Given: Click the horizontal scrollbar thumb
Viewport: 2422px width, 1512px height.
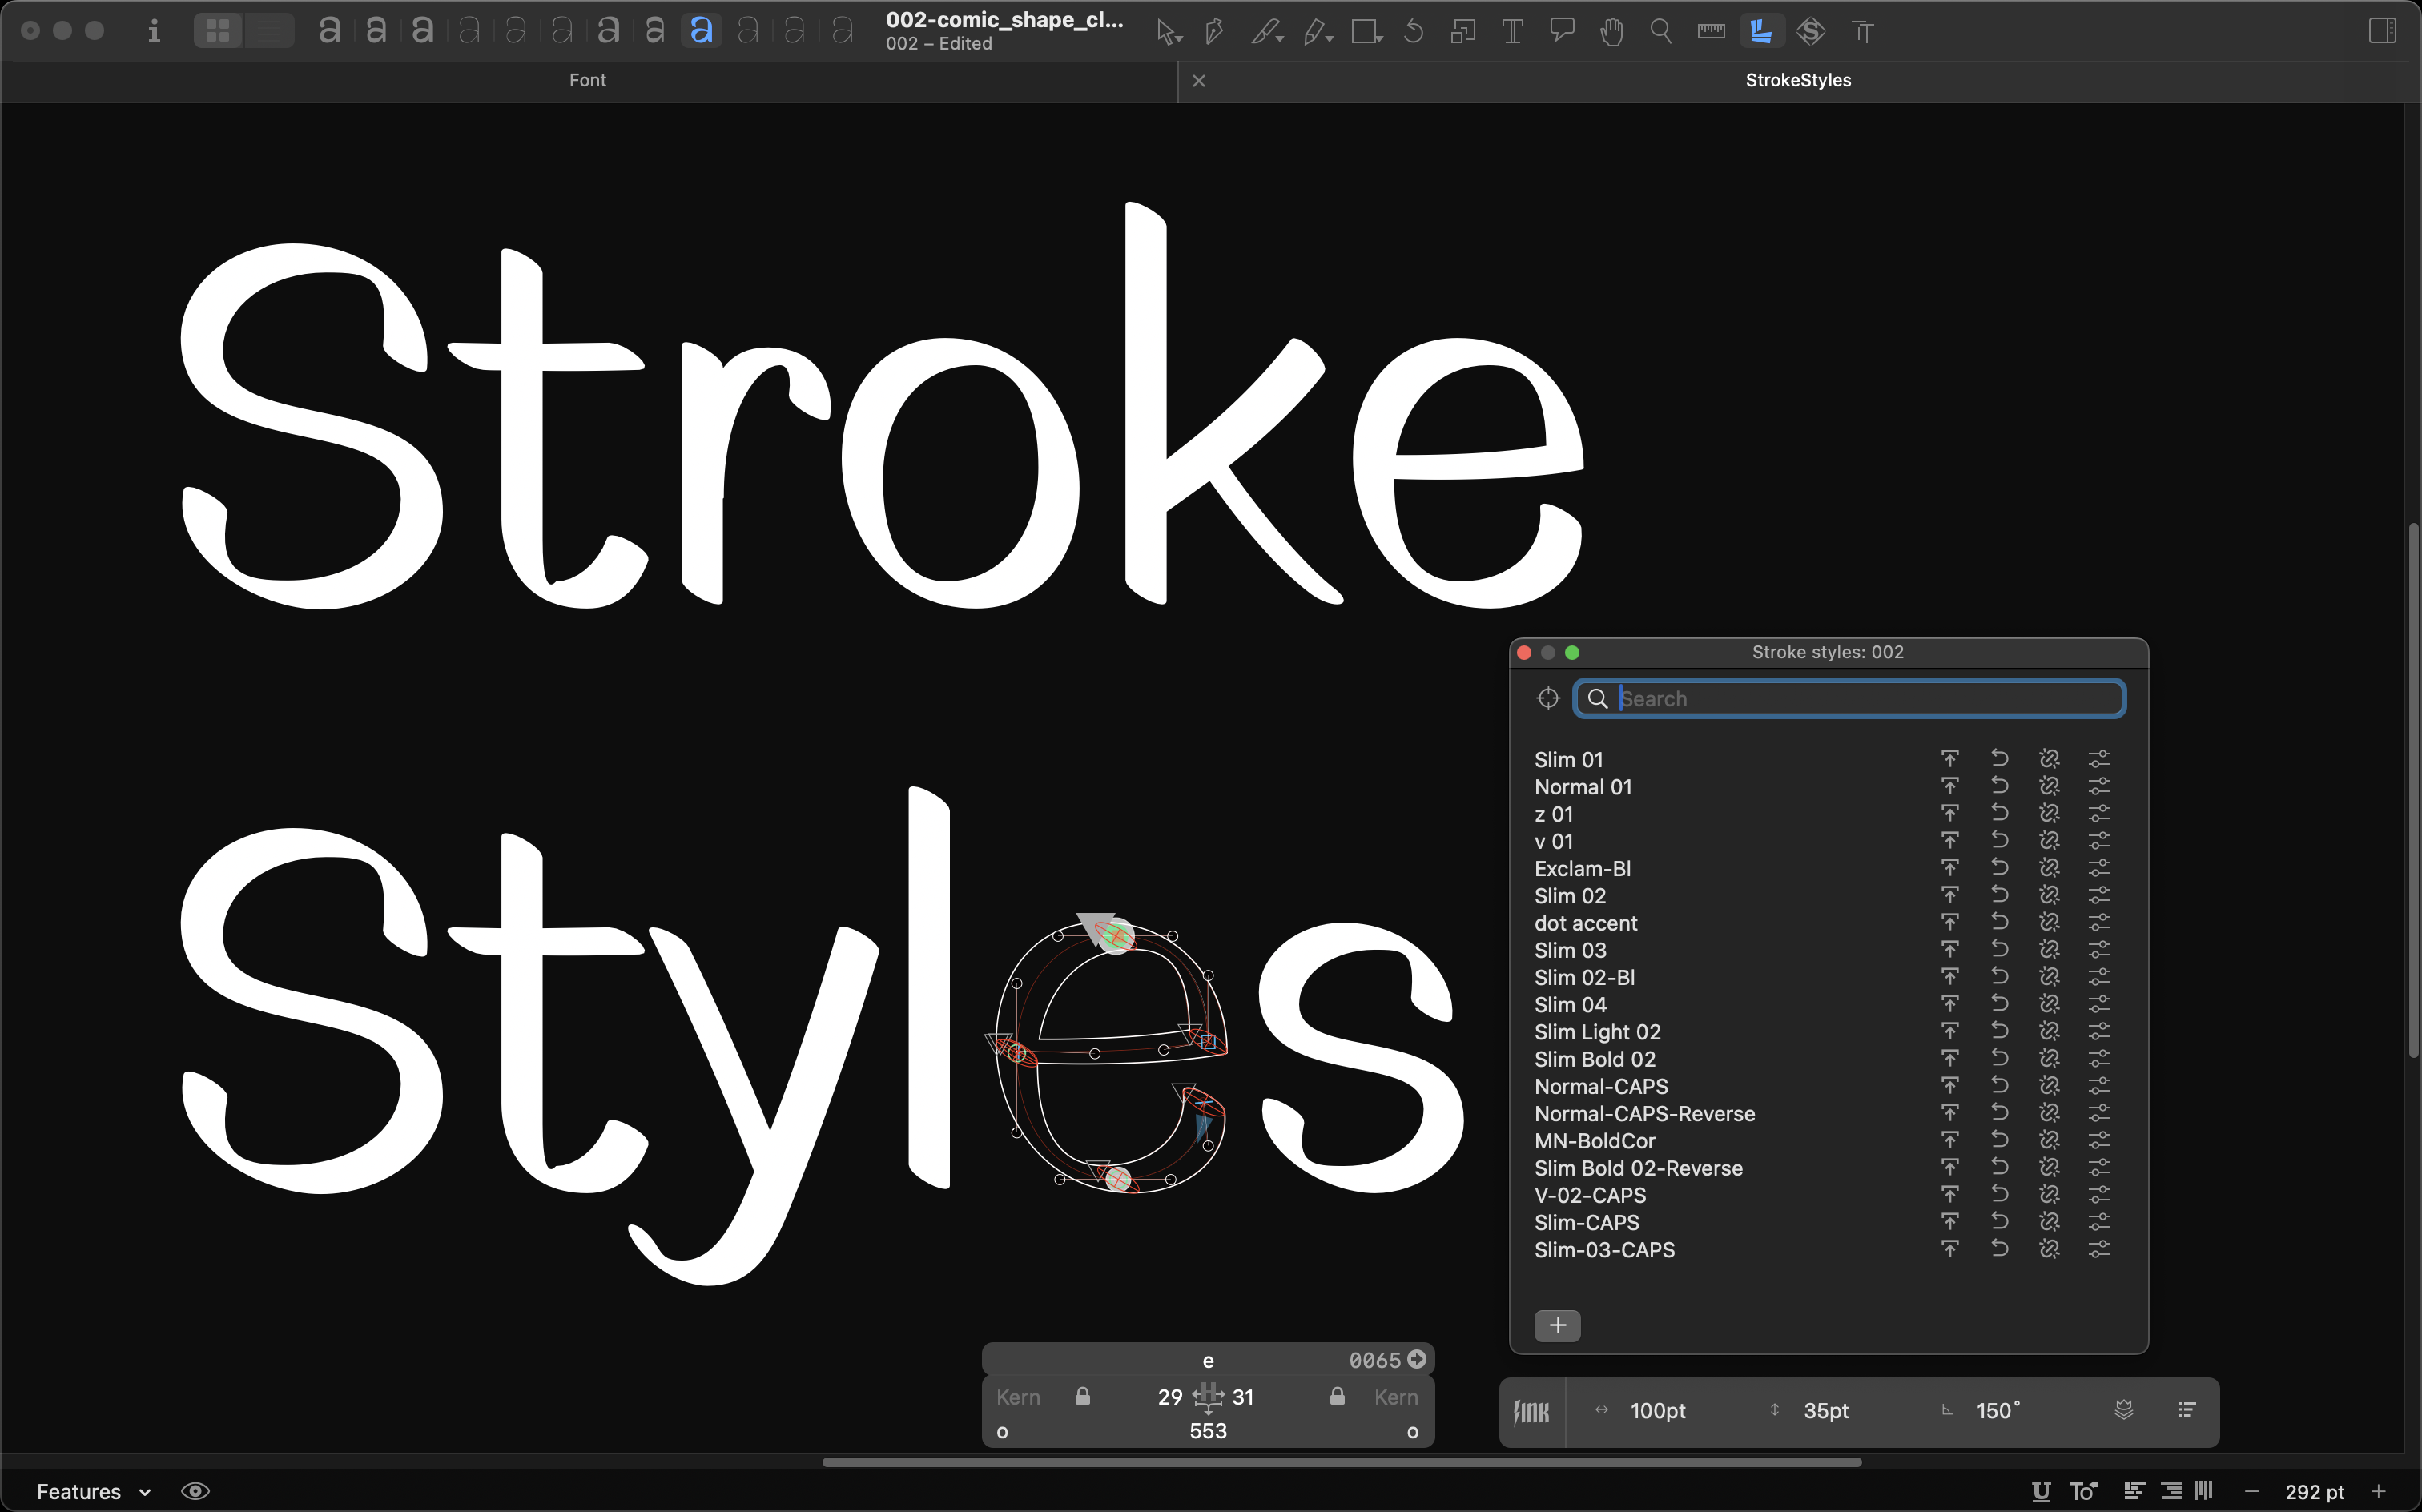Looking at the screenshot, I should (x=1341, y=1461).
